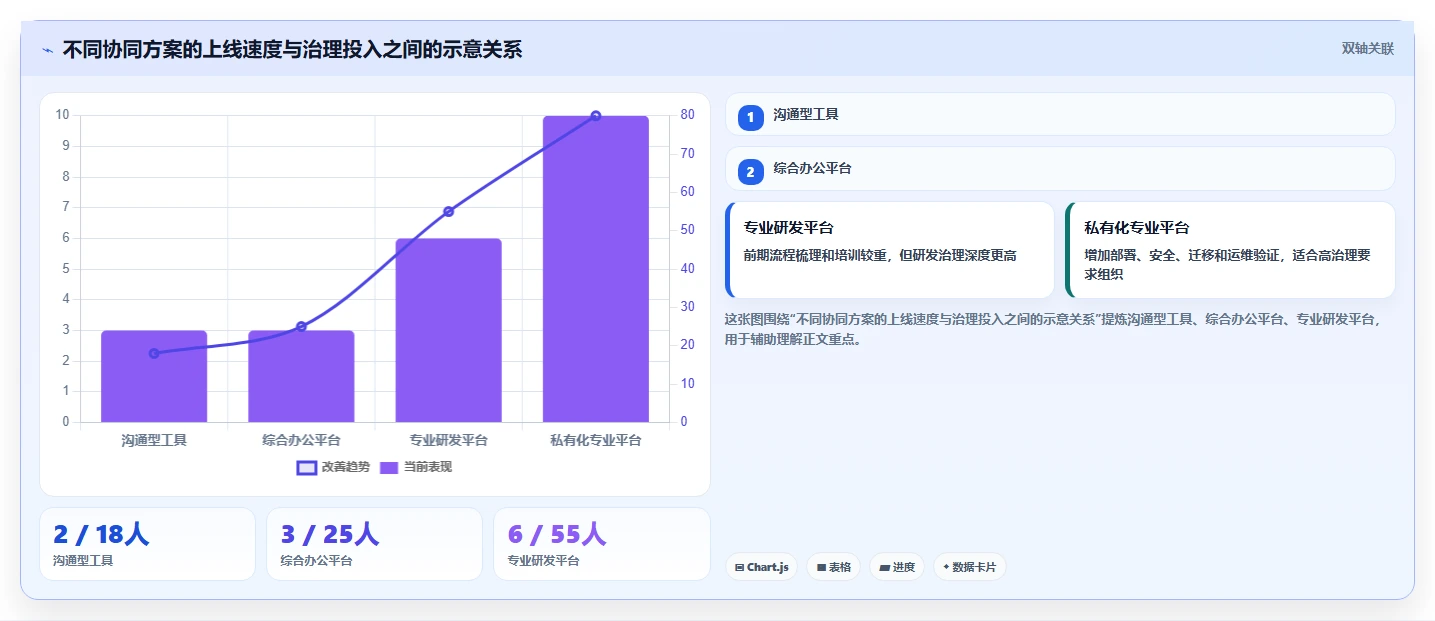The image size is (1435, 621).
Task: Toggle the 改善趋势 legend entry
Action: 333,467
